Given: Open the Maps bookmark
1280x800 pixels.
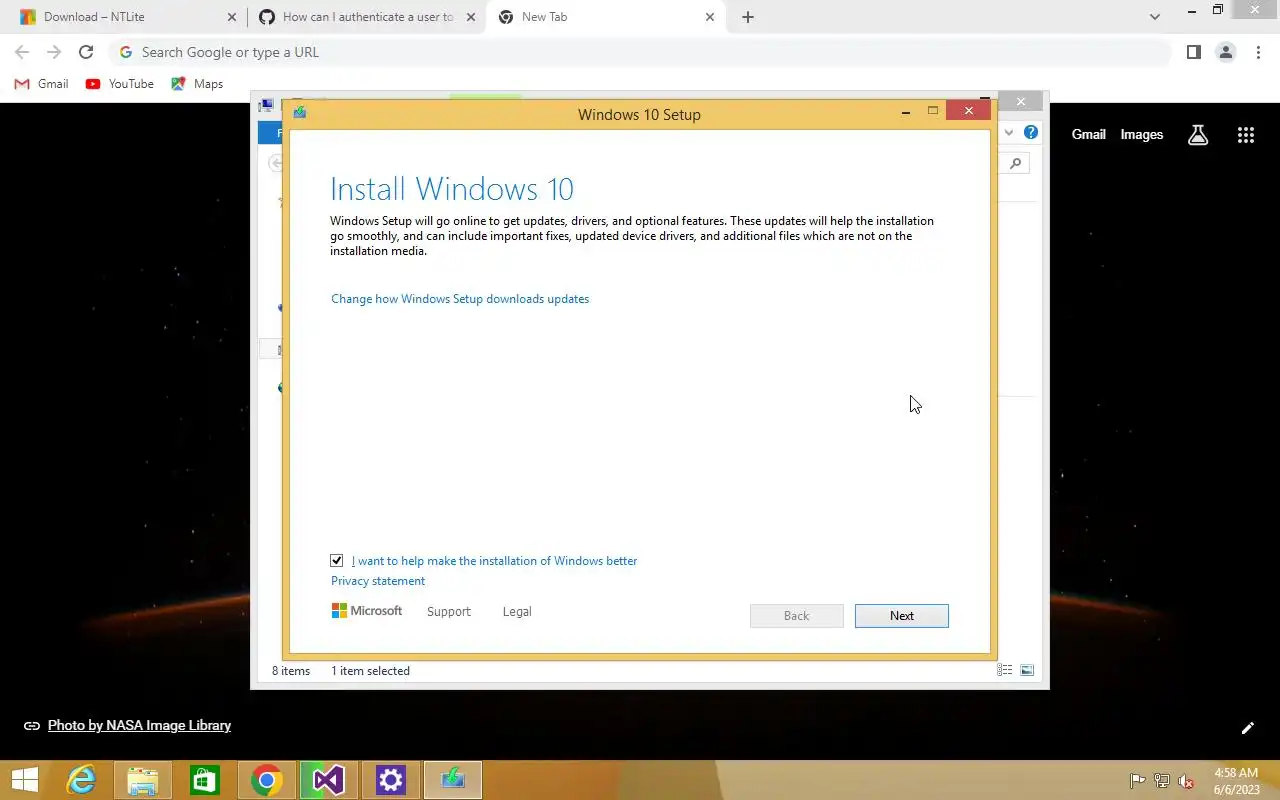Looking at the screenshot, I should pyautogui.click(x=197, y=84).
